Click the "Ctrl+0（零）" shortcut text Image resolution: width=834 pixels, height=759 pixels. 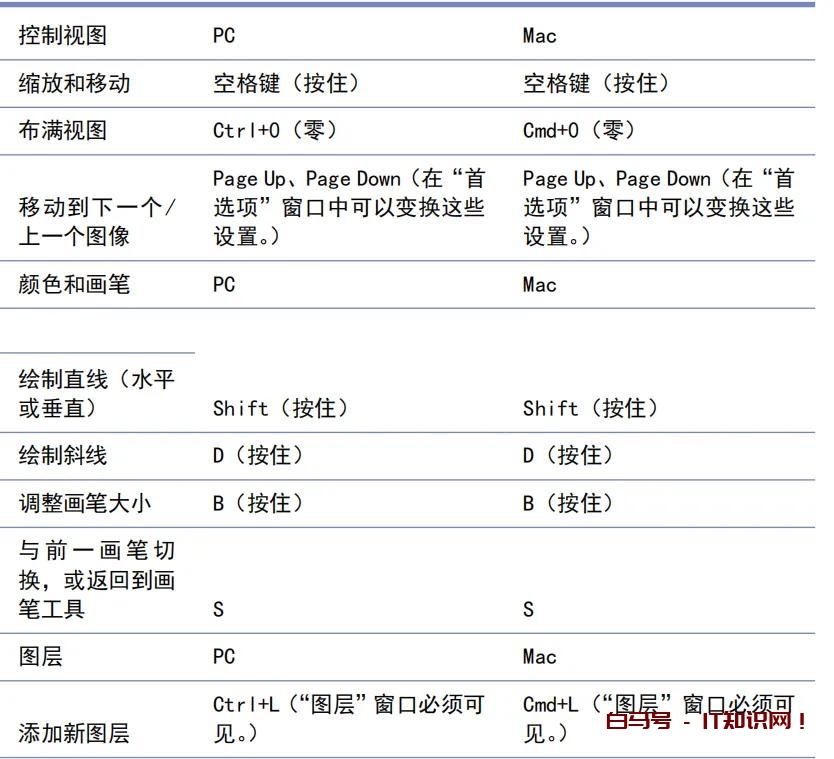pos(275,130)
